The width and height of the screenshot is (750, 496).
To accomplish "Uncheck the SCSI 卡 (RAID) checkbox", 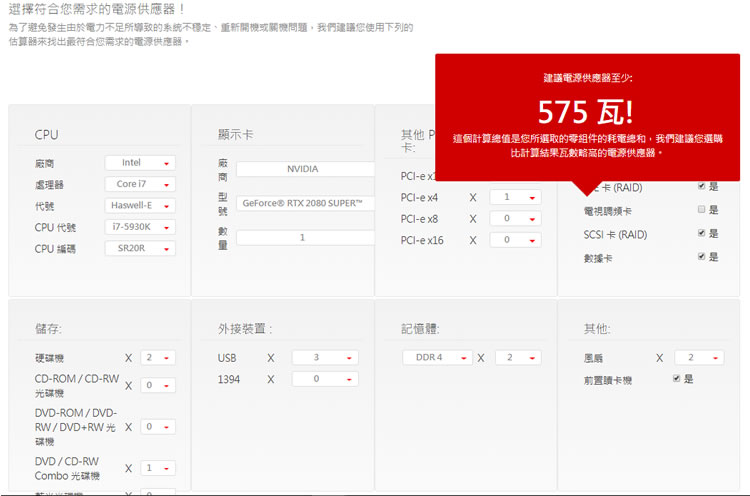I will point(702,233).
